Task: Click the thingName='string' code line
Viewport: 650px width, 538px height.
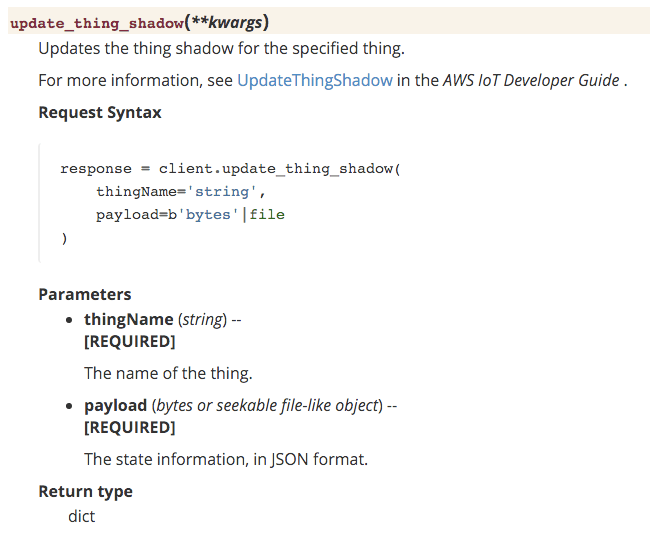Action: click(x=180, y=192)
